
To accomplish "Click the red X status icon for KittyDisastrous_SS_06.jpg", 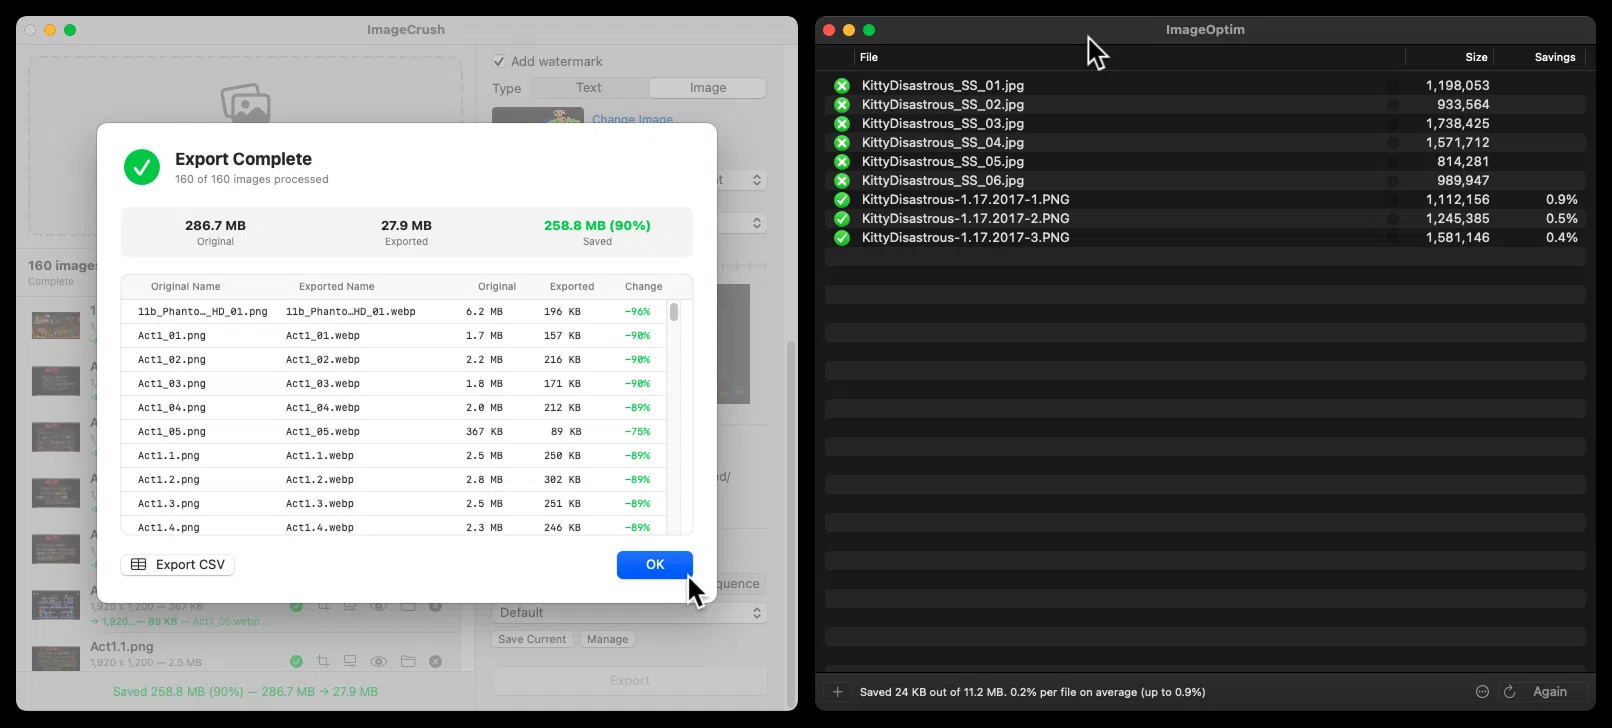I will 842,181.
